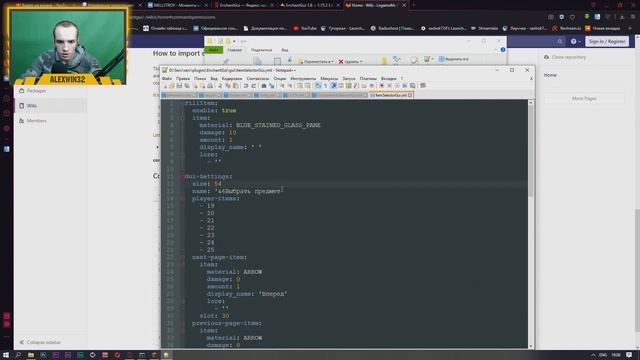Click Удалить button in Explorer ribbon
The width and height of the screenshot is (640, 360).
click(x=351, y=62)
